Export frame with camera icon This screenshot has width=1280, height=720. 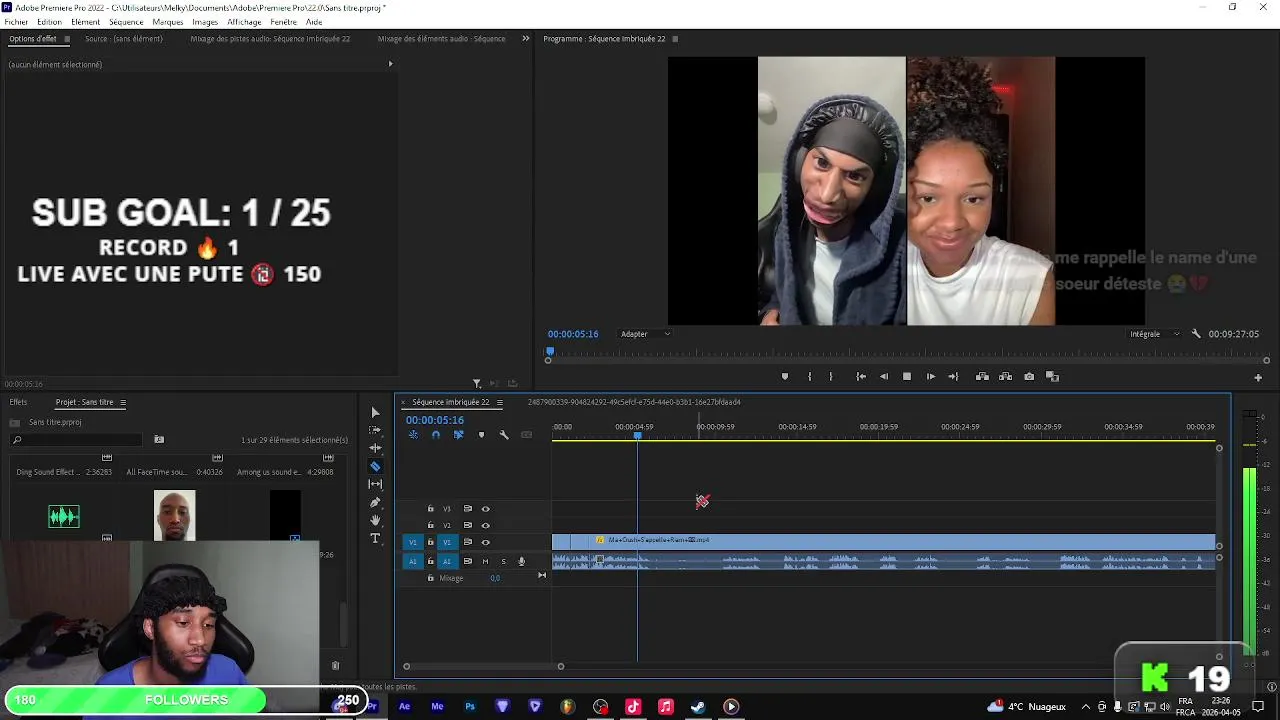(x=1029, y=377)
